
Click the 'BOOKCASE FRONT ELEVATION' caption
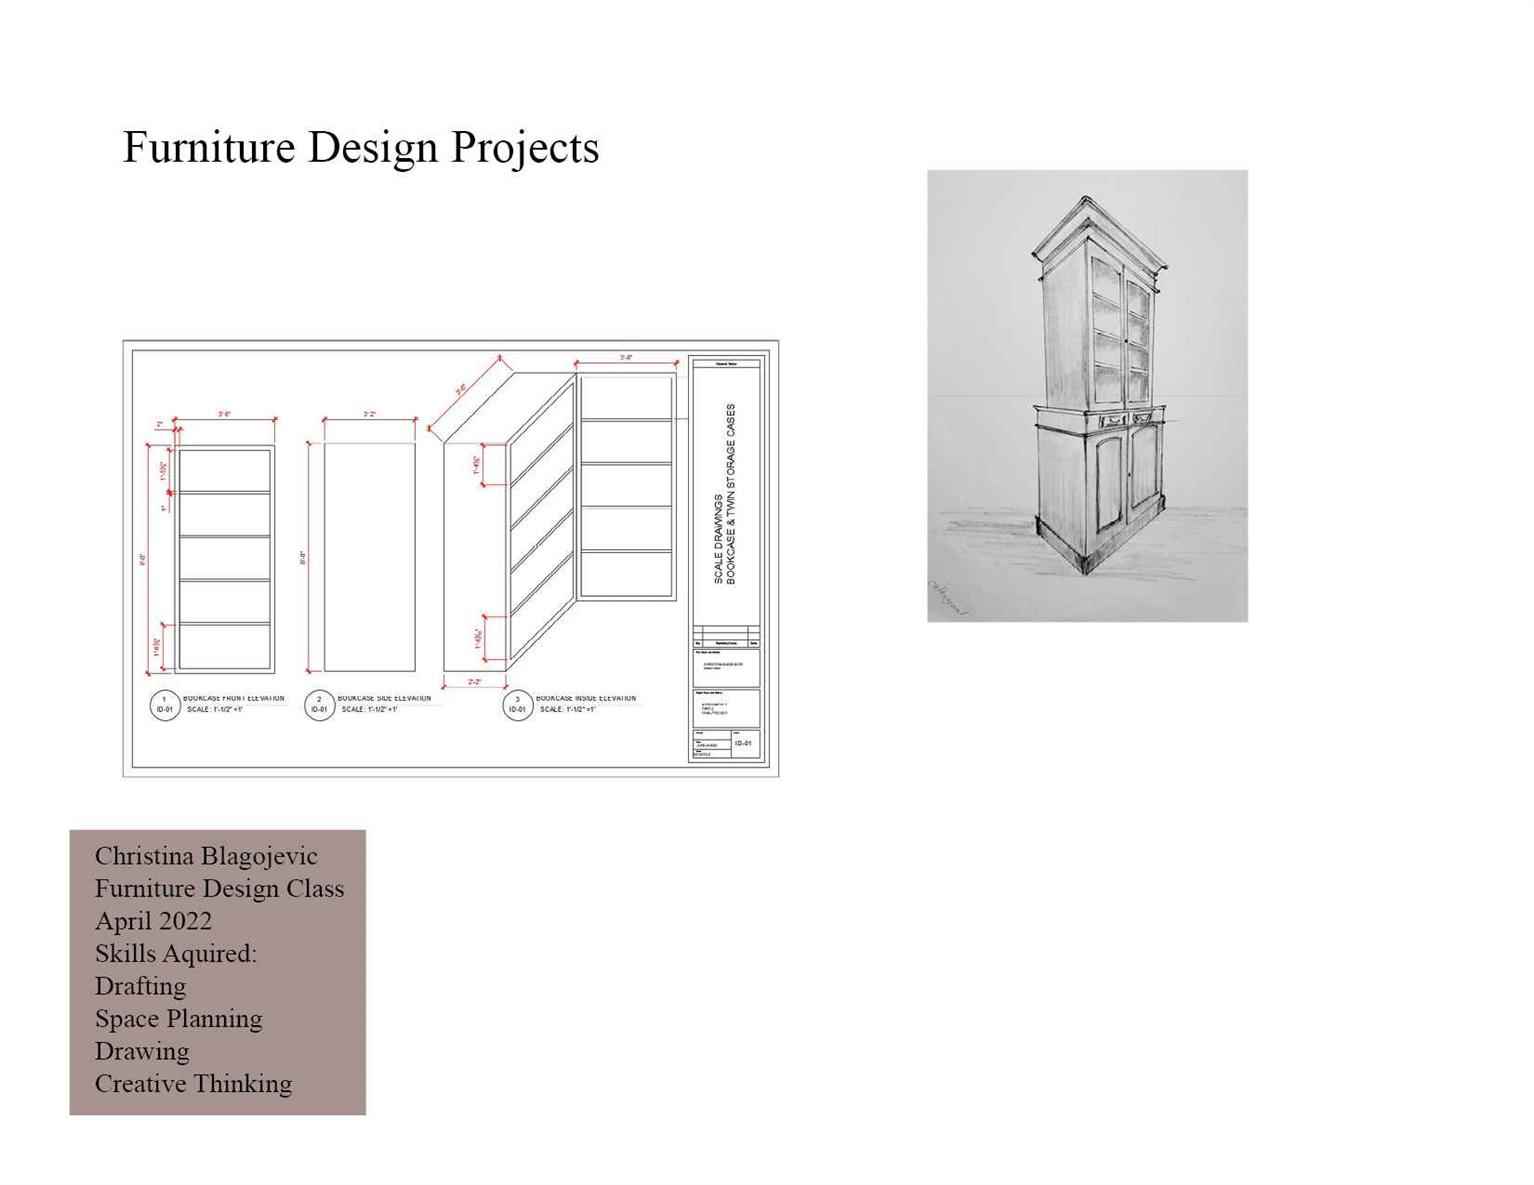234,698
